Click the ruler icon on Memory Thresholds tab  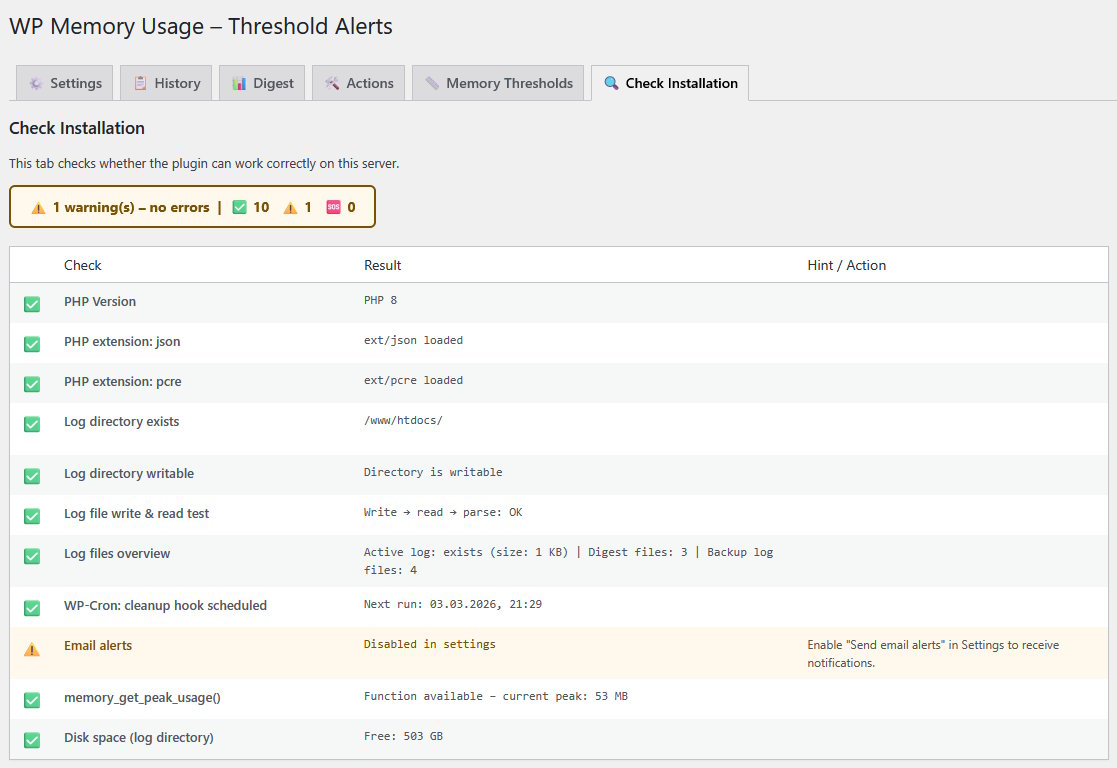coord(432,83)
